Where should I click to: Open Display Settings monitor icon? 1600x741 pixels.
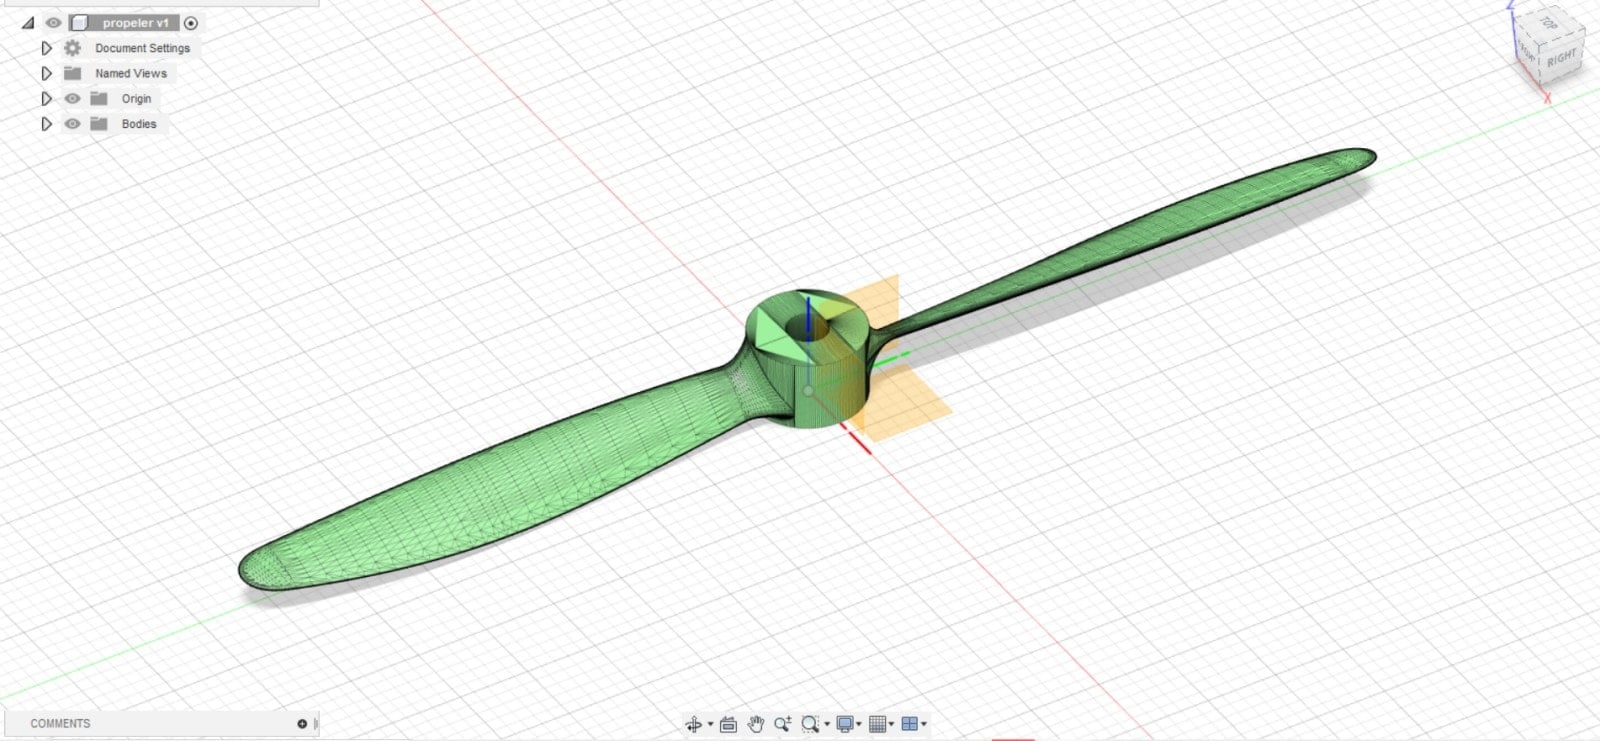(x=845, y=724)
